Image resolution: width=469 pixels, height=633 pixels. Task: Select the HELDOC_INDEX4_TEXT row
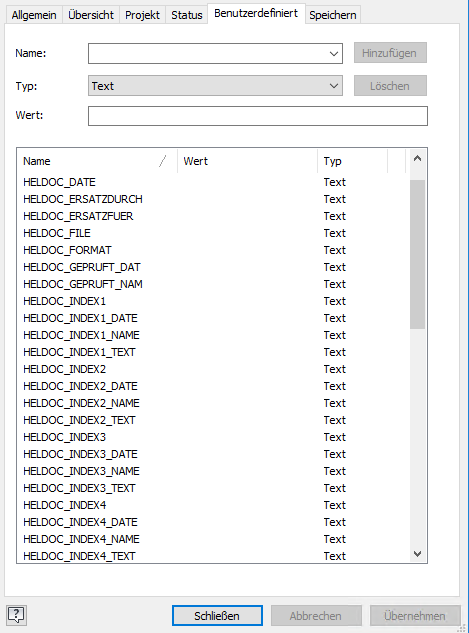[213, 556]
